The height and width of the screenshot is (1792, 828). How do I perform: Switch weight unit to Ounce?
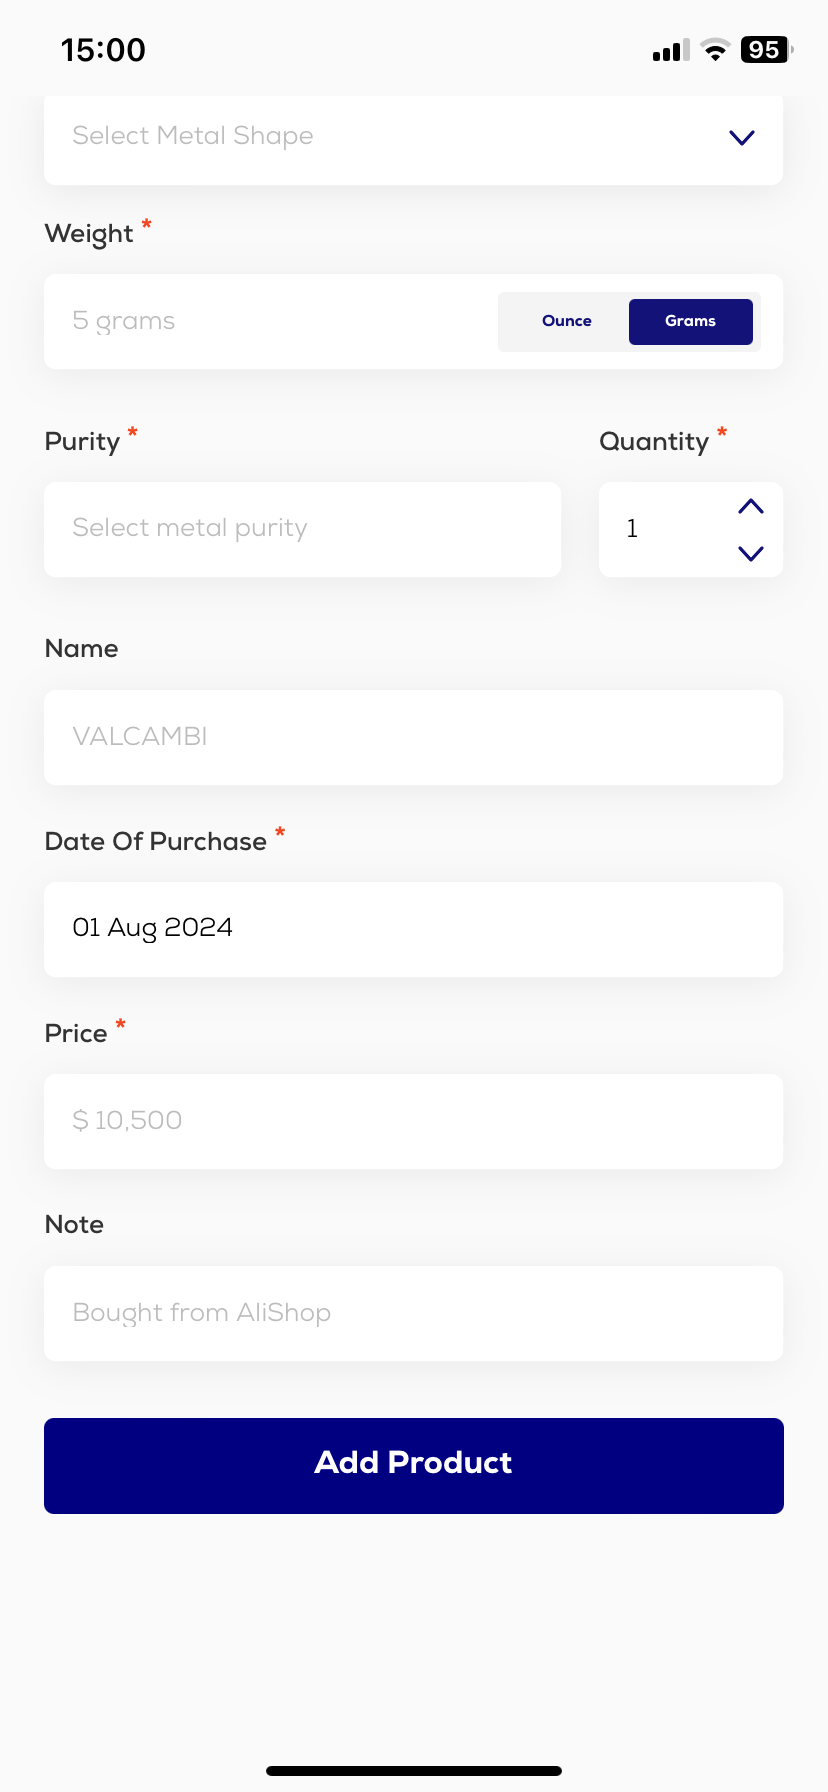[566, 321]
